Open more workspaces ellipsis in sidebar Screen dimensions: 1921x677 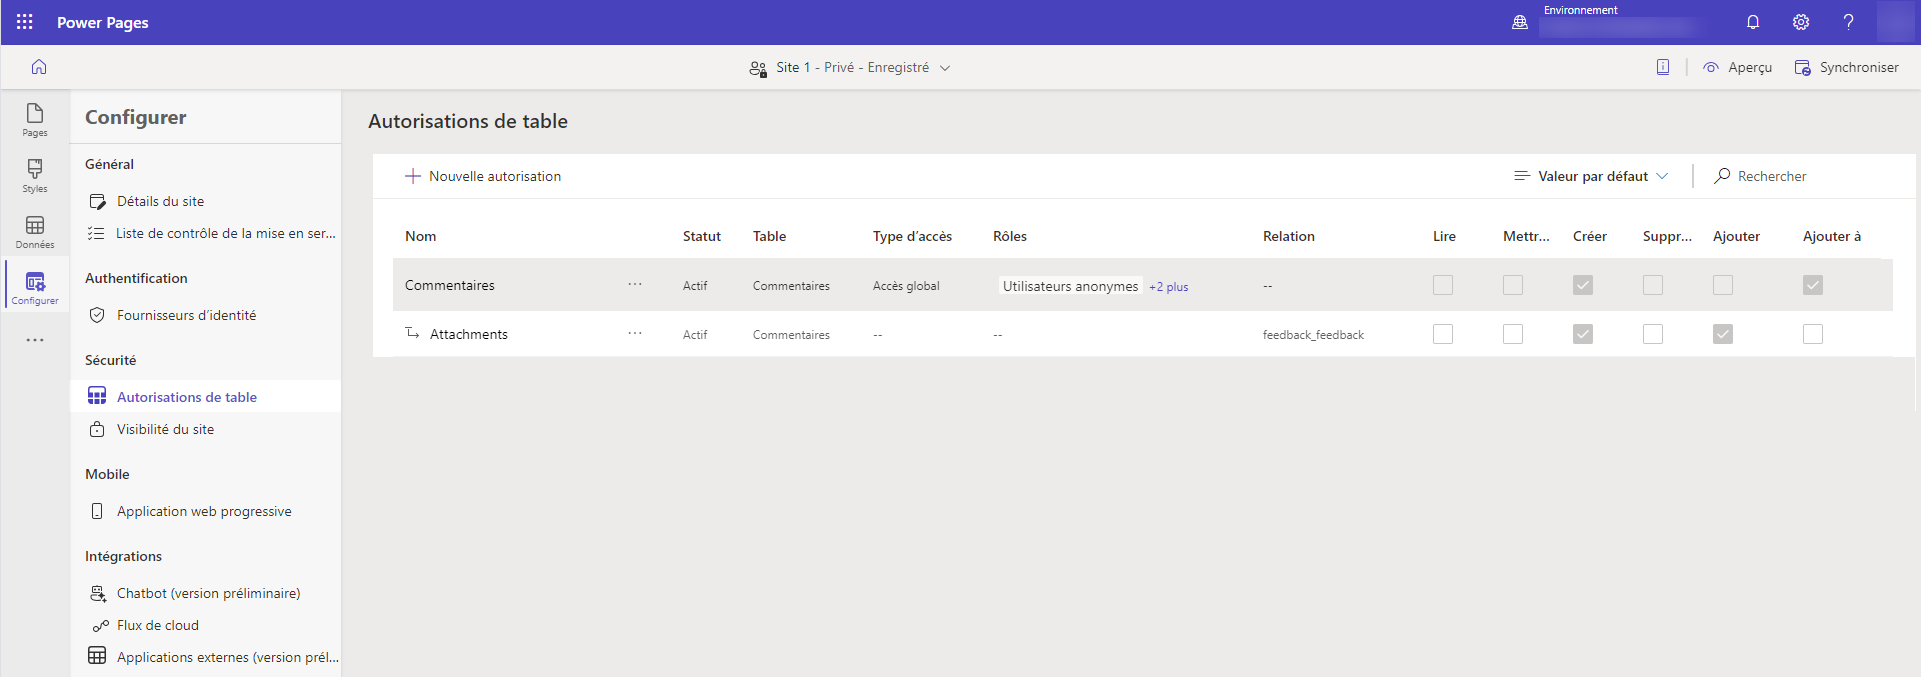(35, 340)
